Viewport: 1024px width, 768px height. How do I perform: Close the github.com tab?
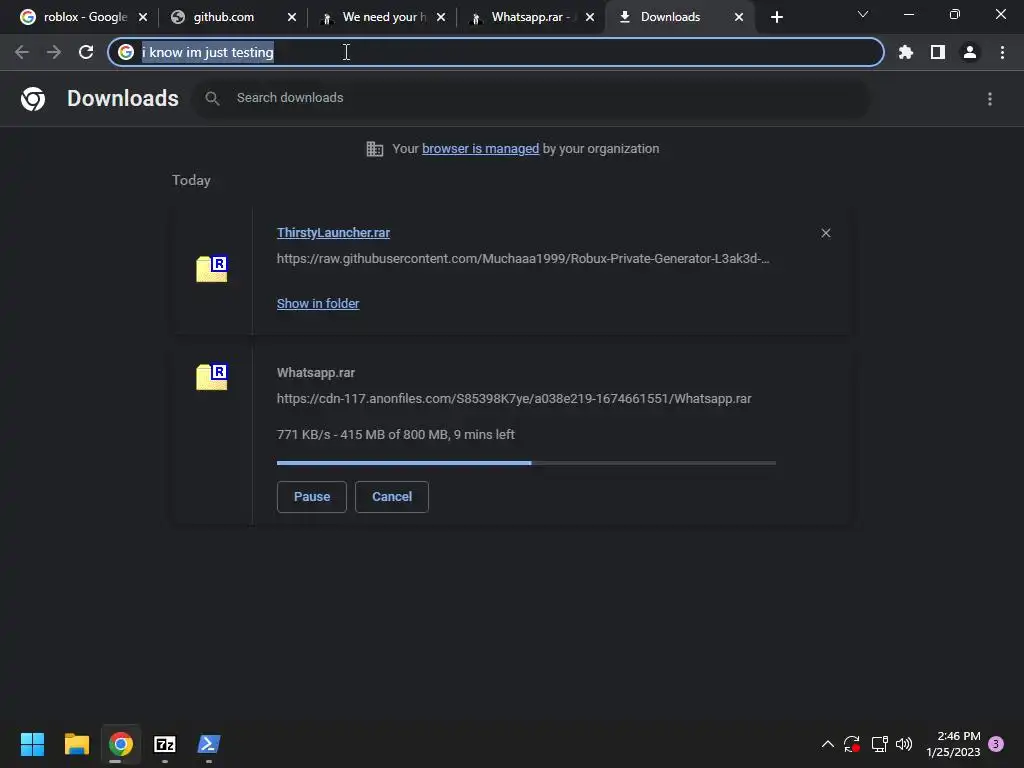[x=291, y=17]
